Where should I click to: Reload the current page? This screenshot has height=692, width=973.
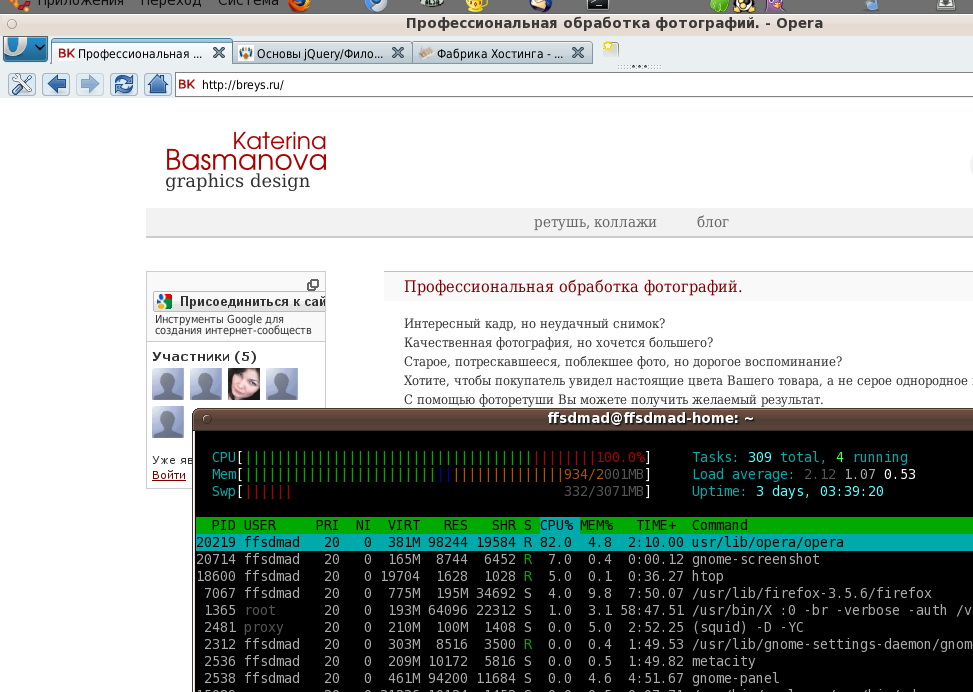[124, 85]
